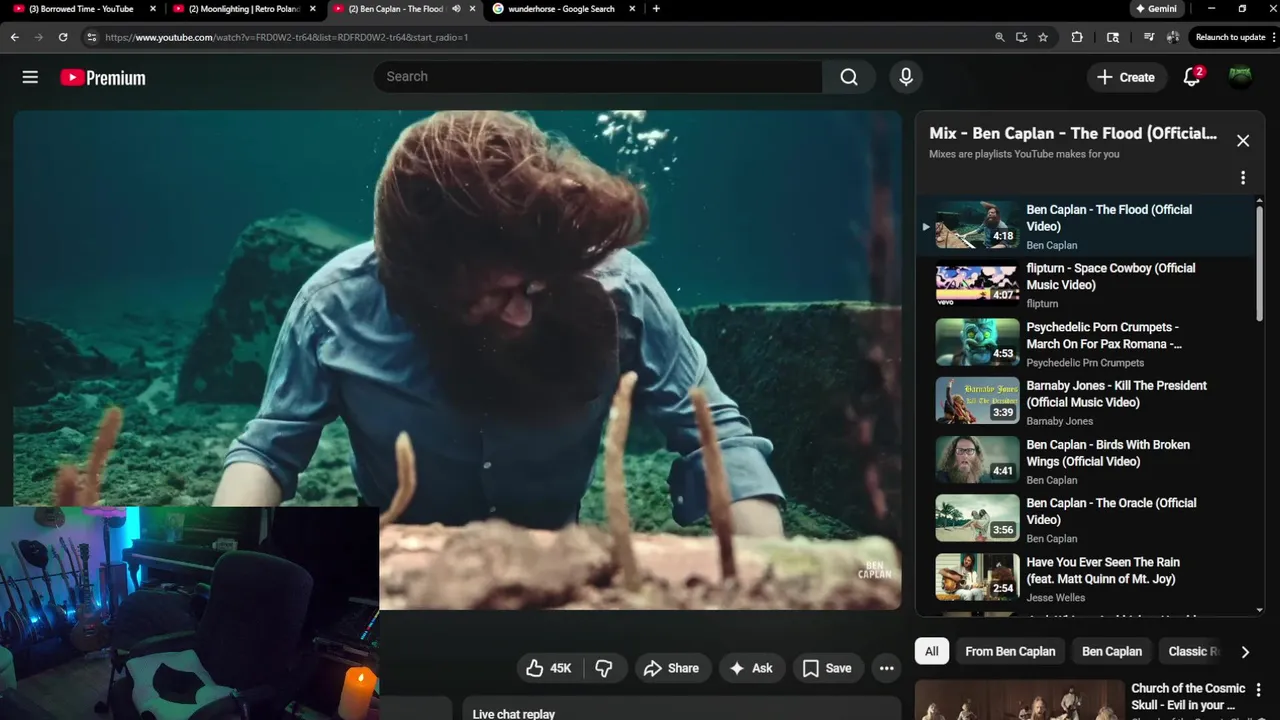View site information icon in address bar
This screenshot has width=1280, height=720.
[91, 37]
